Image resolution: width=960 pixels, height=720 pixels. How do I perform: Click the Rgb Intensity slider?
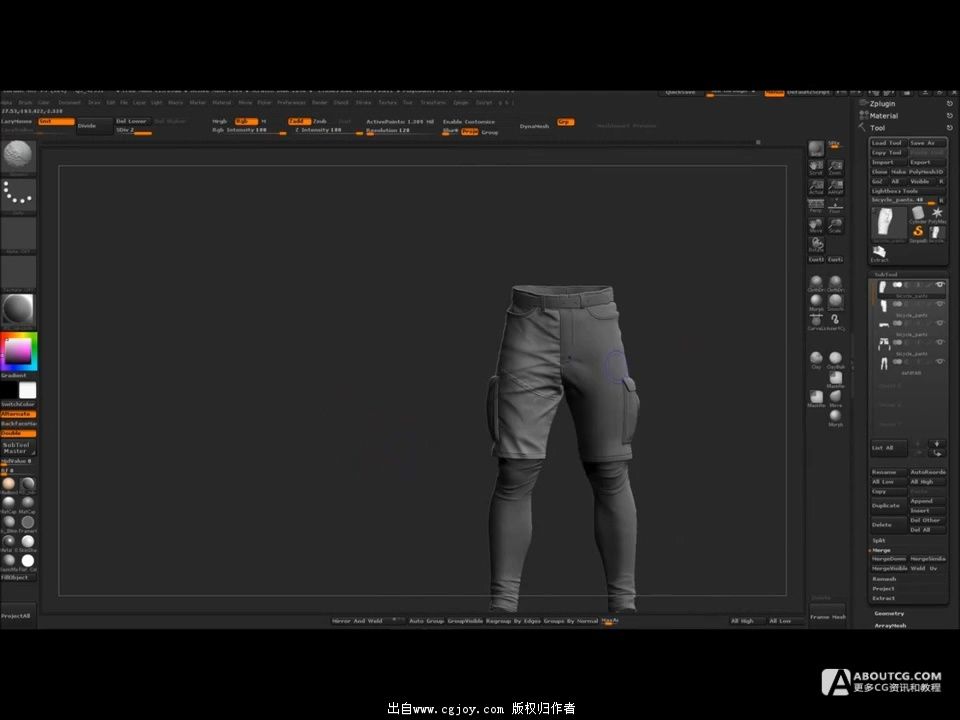(249, 130)
